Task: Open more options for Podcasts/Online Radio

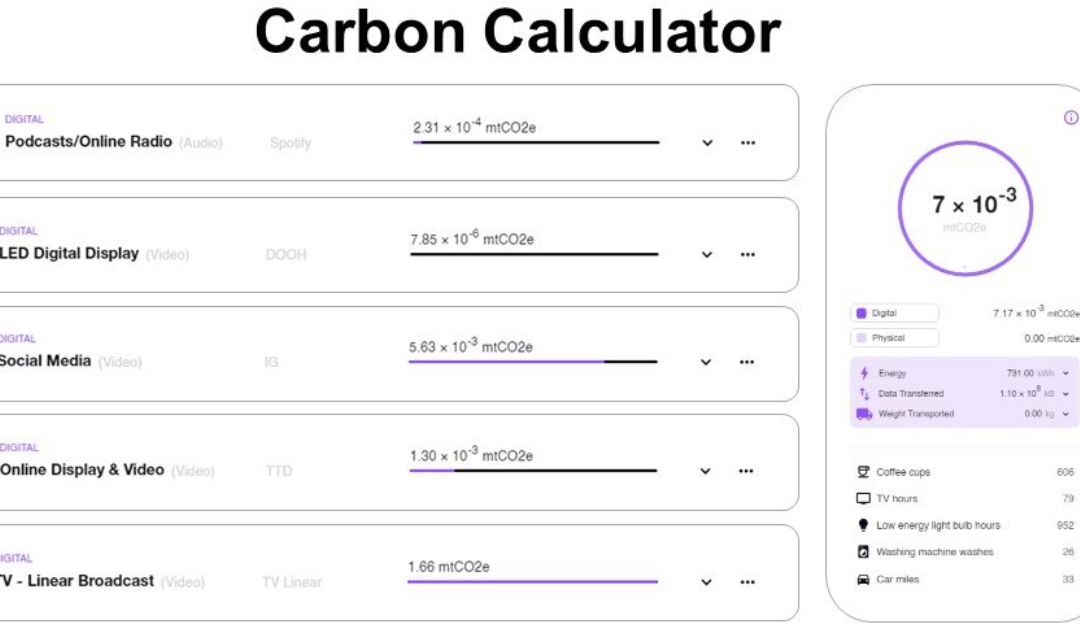Action: pyautogui.click(x=748, y=143)
